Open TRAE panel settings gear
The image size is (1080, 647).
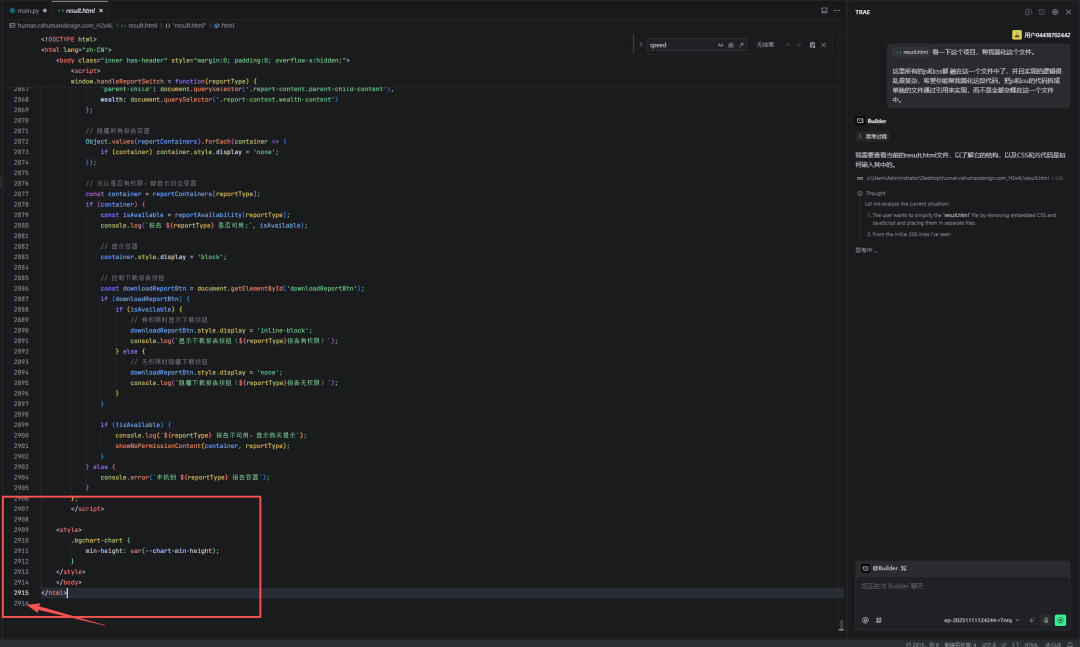coord(1054,12)
